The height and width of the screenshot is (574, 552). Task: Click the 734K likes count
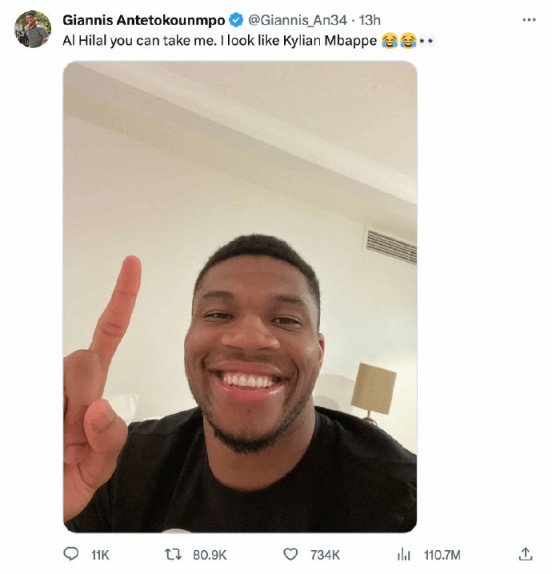pyautogui.click(x=325, y=555)
